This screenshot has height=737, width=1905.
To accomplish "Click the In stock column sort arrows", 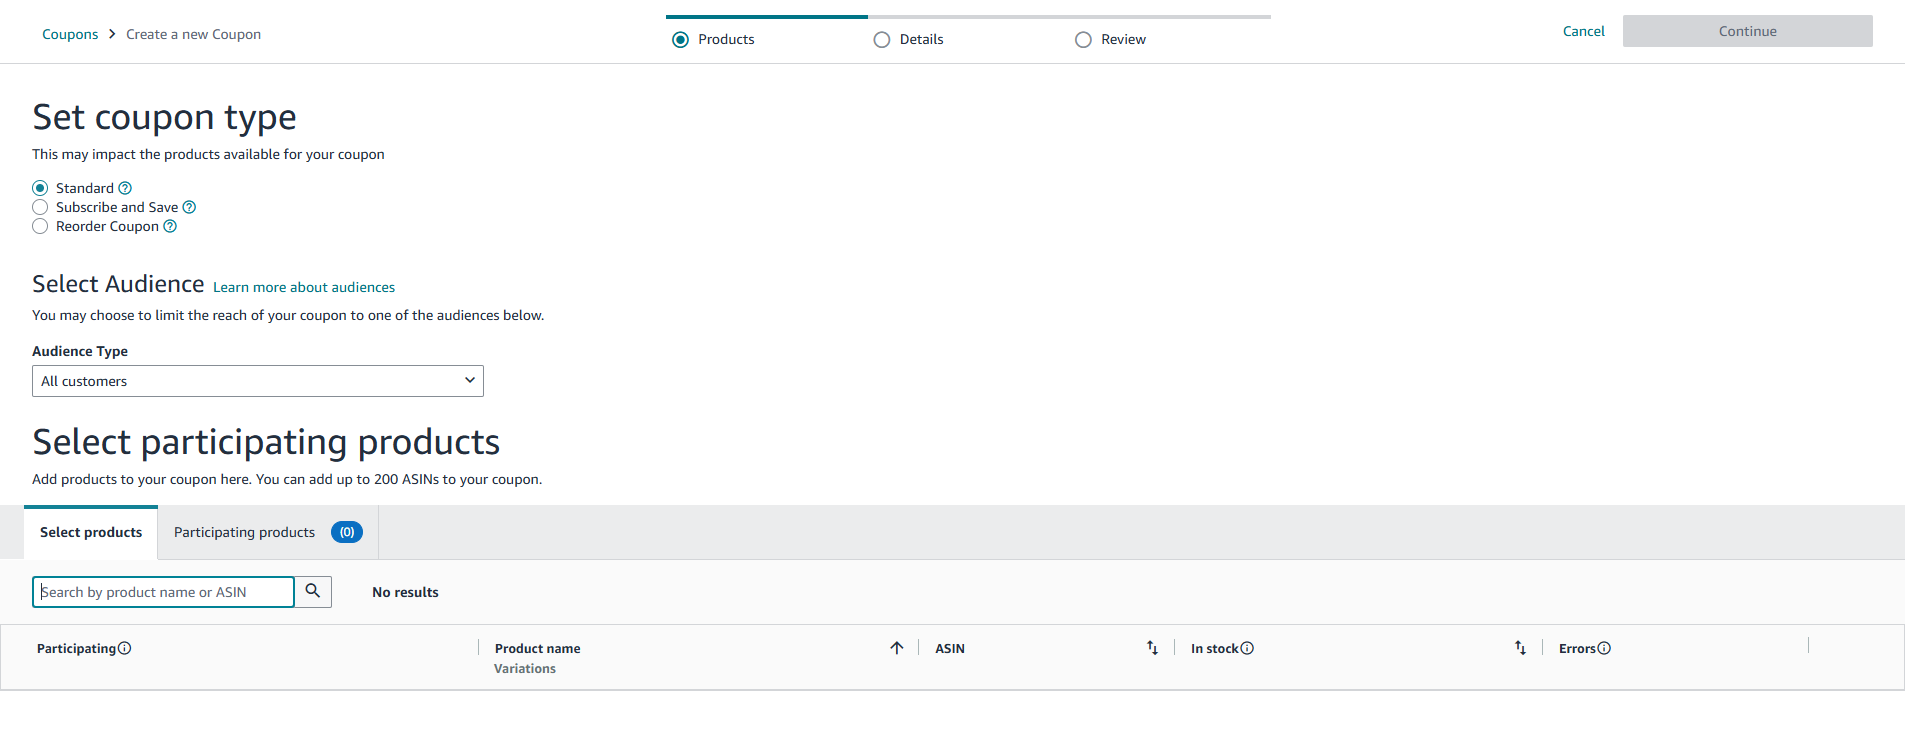I will (1520, 648).
